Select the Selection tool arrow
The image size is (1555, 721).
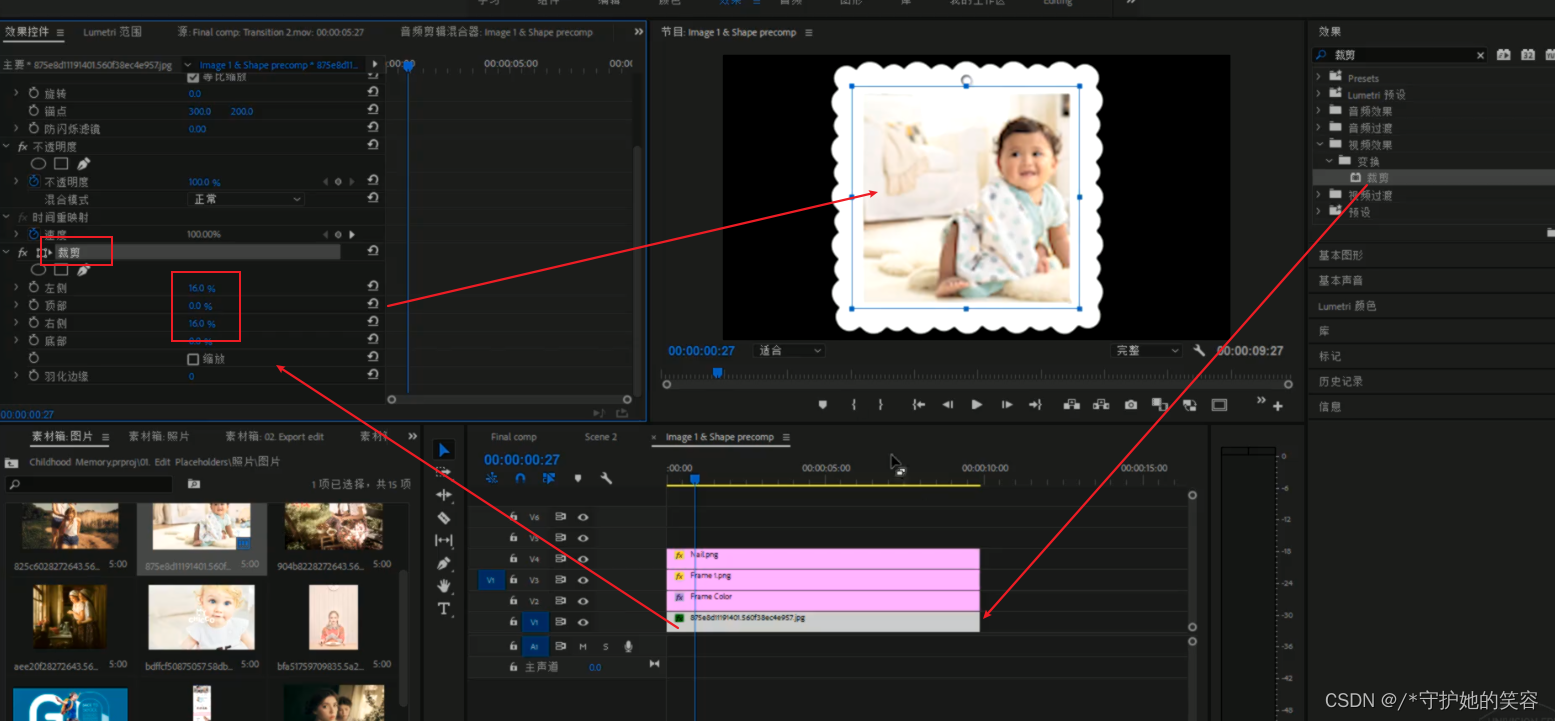(x=444, y=451)
